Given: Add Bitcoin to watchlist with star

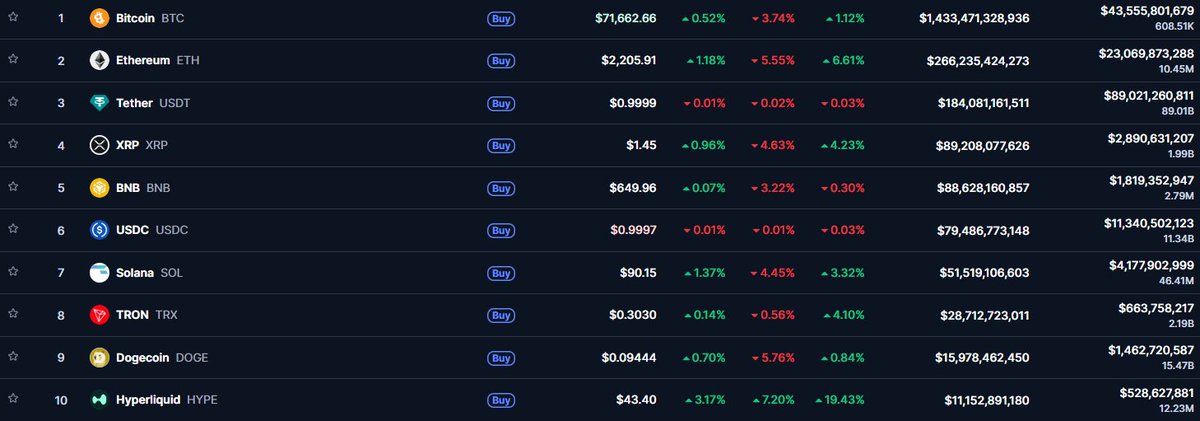Looking at the screenshot, I should (x=13, y=18).
